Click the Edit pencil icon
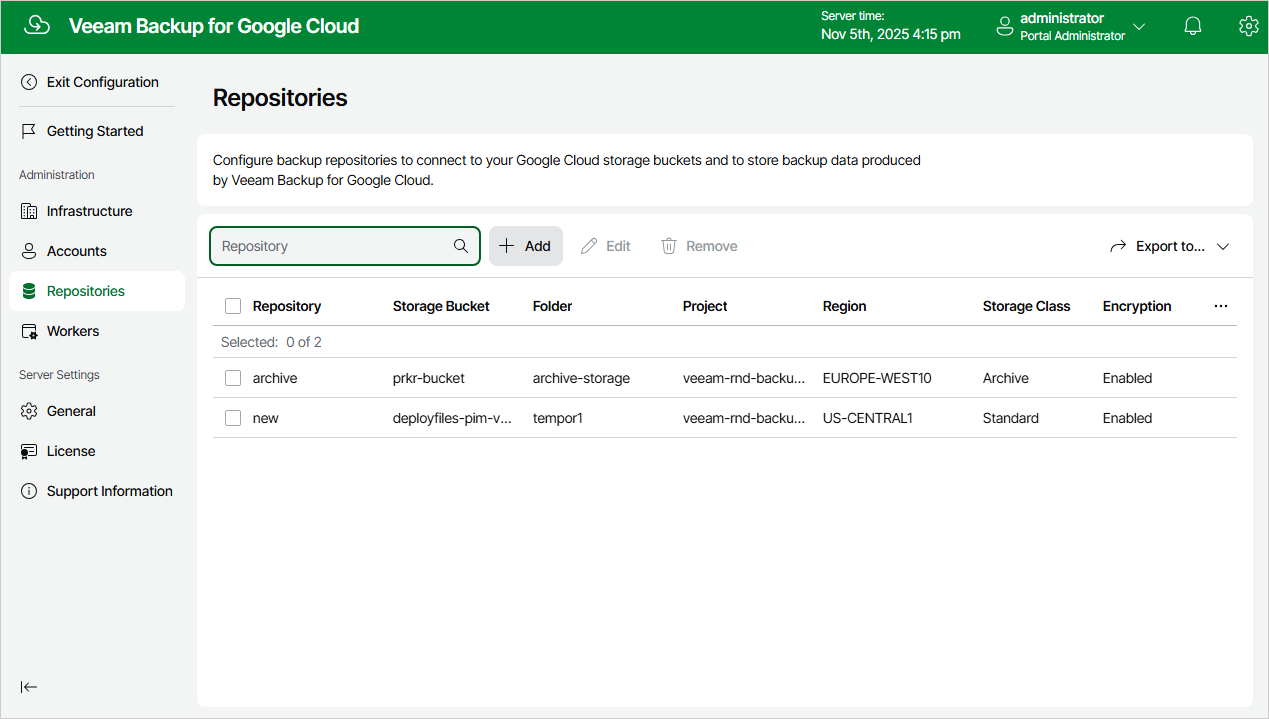This screenshot has width=1269, height=719. tap(589, 246)
